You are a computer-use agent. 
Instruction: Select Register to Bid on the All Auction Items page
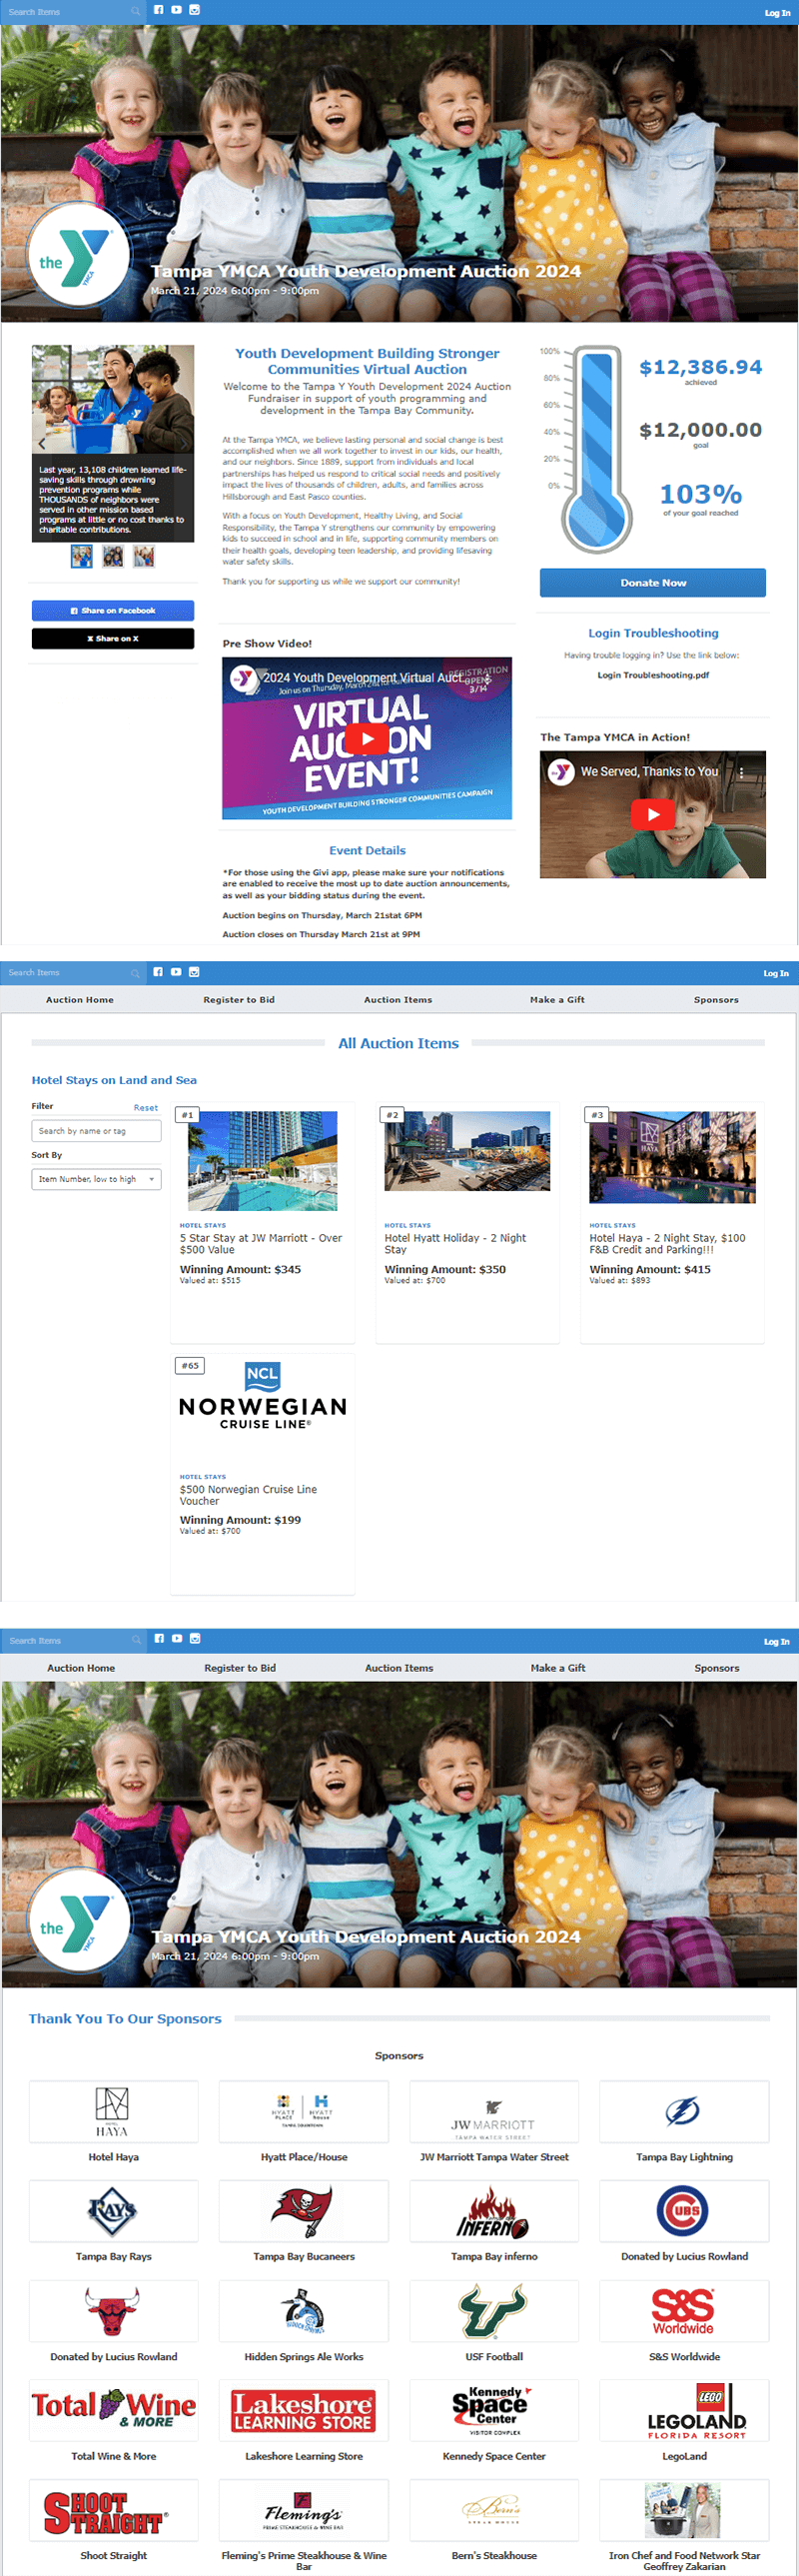click(x=239, y=1000)
